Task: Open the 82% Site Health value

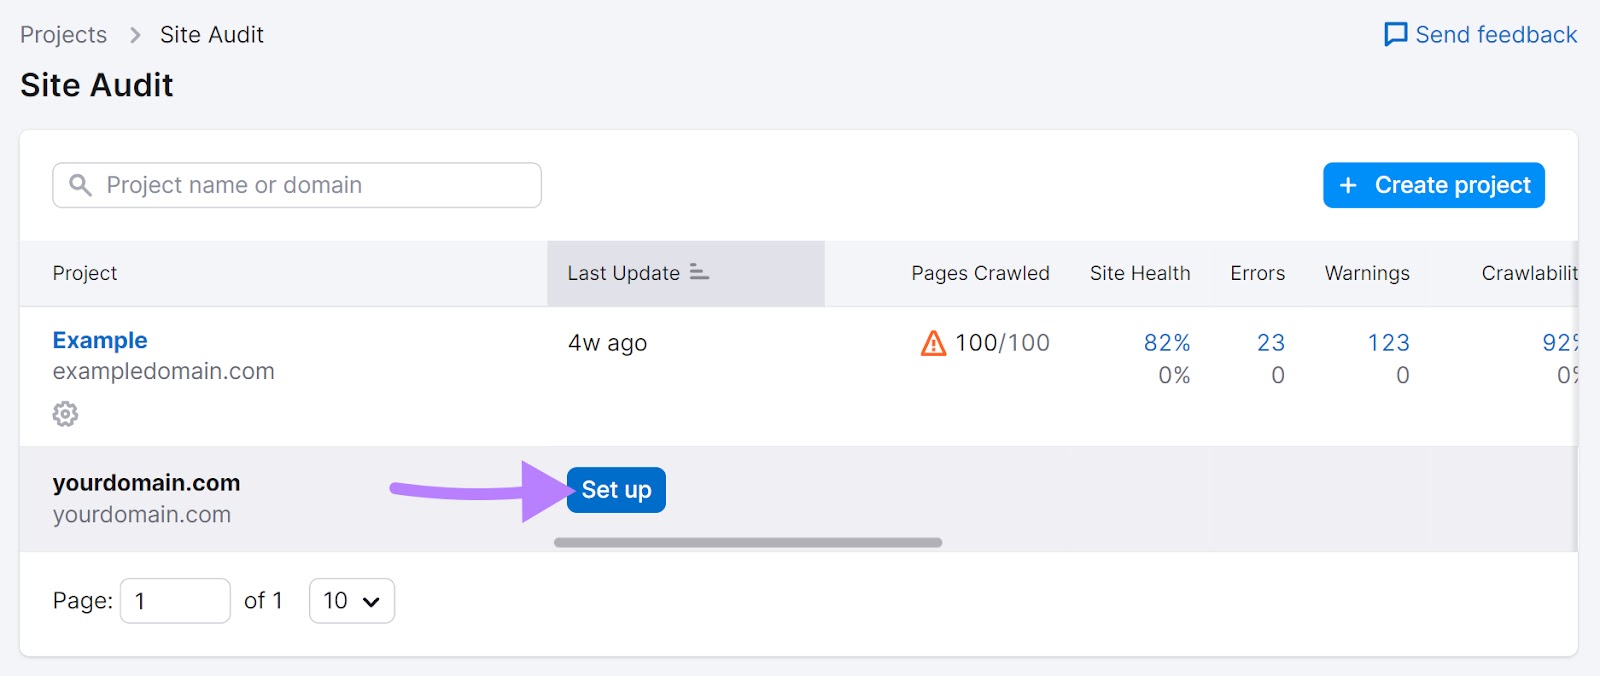Action: tap(1167, 343)
